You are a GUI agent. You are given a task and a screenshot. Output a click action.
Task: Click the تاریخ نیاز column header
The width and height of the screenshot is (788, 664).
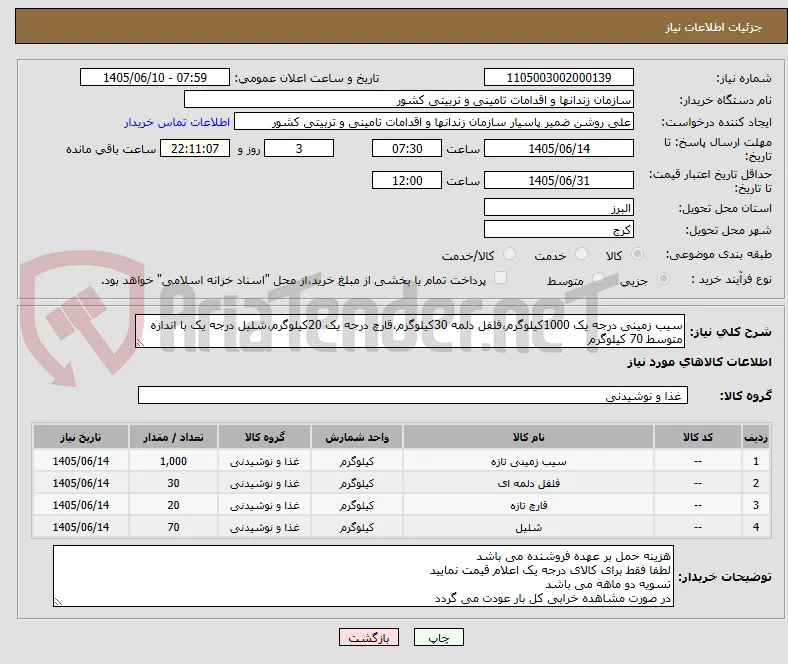tap(81, 437)
